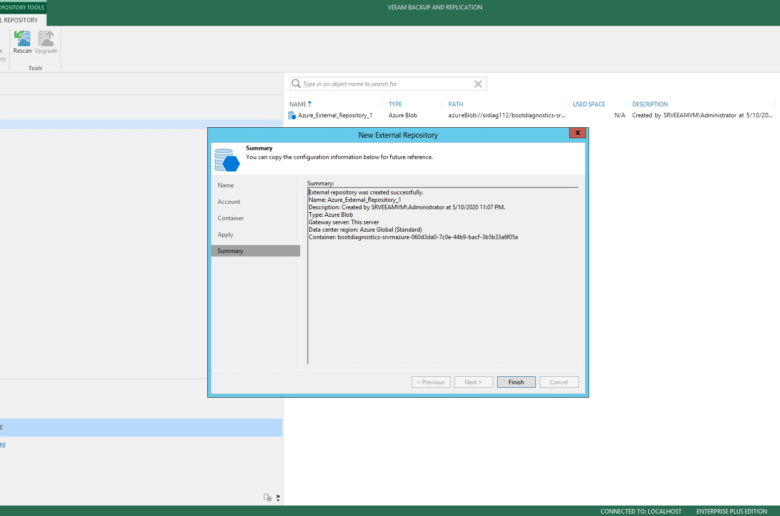Click the navigation pane options icon

[x=267, y=497]
